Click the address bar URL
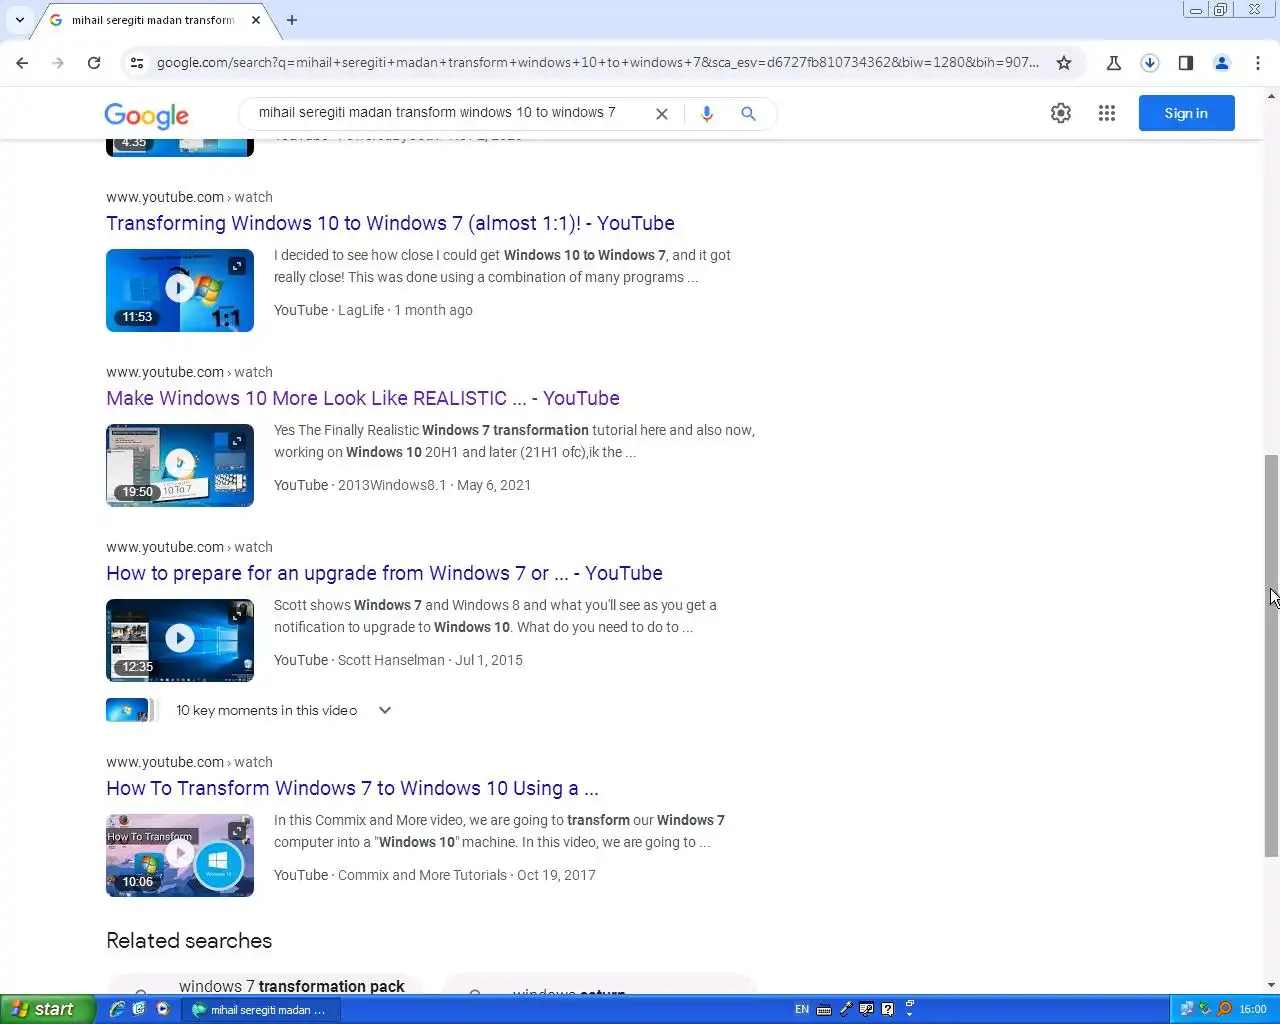1280x1024 pixels. tap(597, 63)
